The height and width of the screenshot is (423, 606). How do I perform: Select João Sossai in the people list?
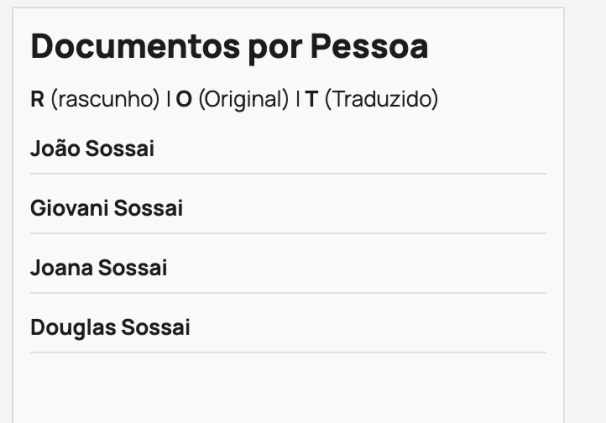tap(82, 150)
